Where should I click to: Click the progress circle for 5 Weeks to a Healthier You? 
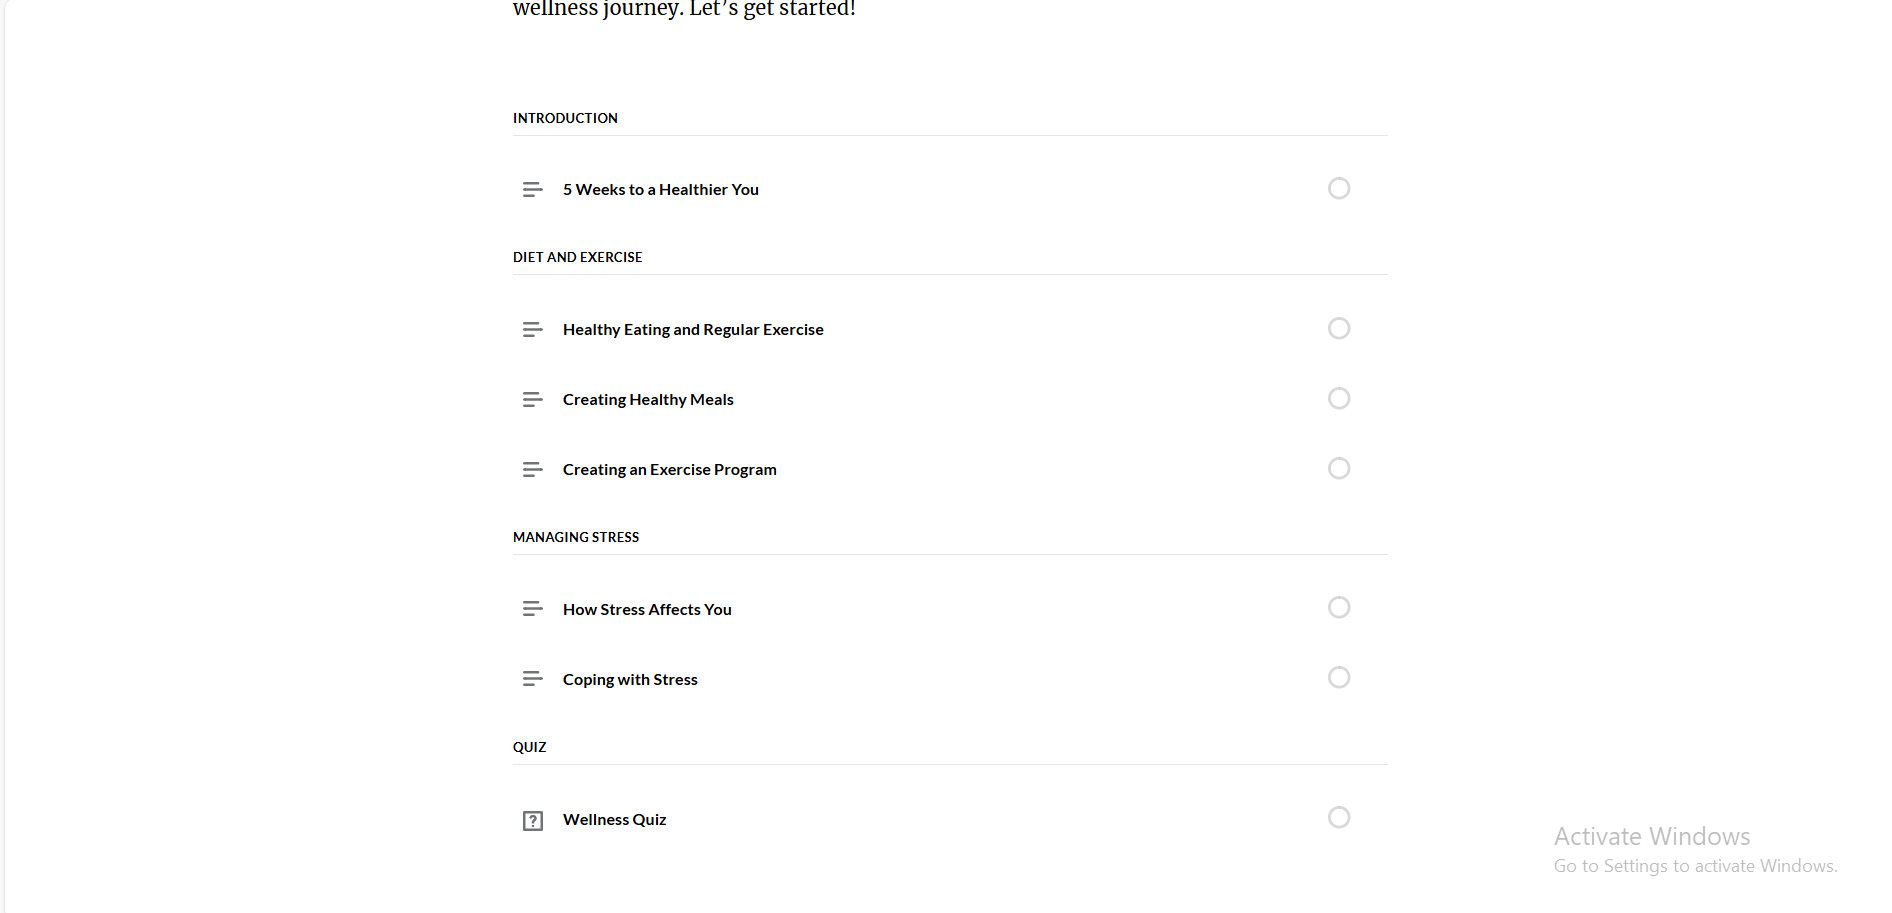click(x=1339, y=188)
